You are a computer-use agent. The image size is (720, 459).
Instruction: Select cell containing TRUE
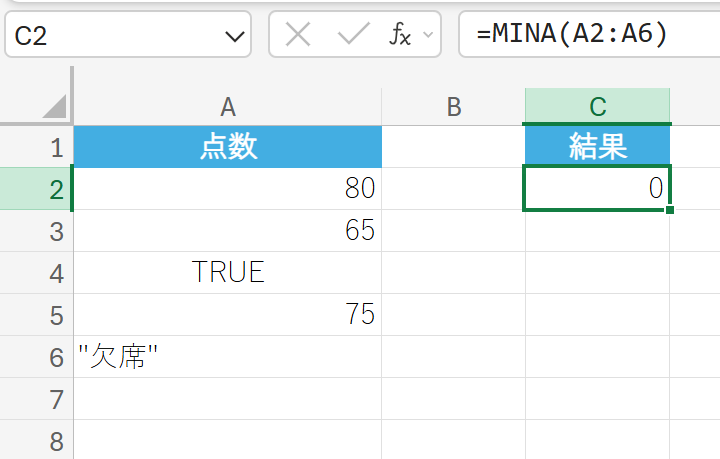[x=228, y=273]
